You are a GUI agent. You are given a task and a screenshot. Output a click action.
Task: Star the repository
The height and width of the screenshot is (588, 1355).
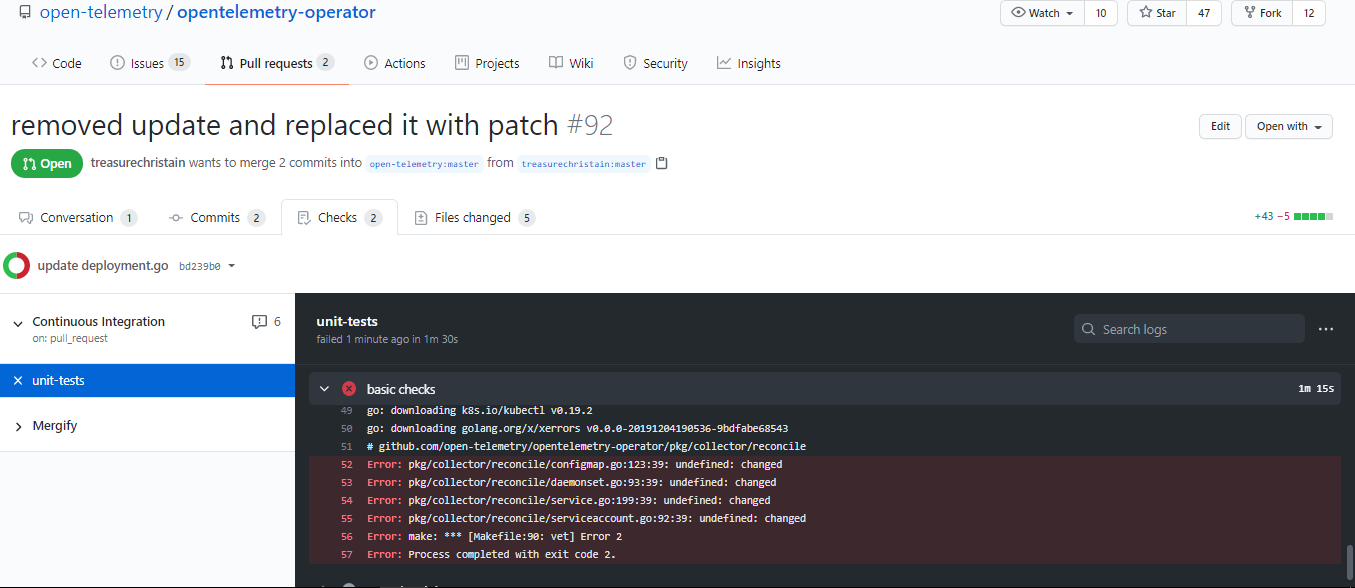tap(1157, 13)
